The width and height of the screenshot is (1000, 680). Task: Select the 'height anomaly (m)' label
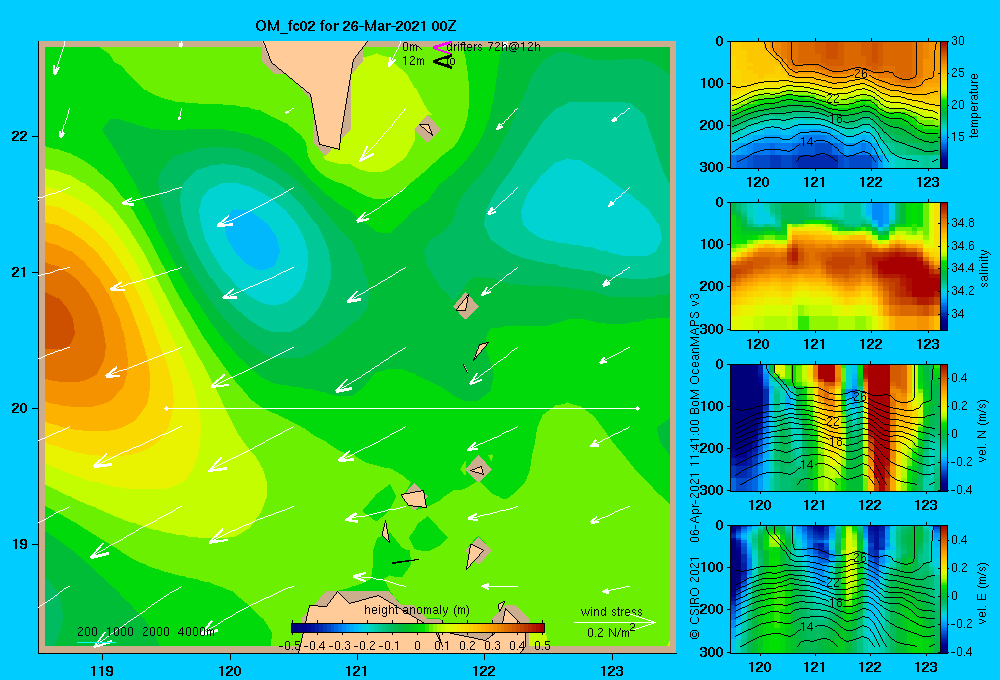[x=417, y=610]
